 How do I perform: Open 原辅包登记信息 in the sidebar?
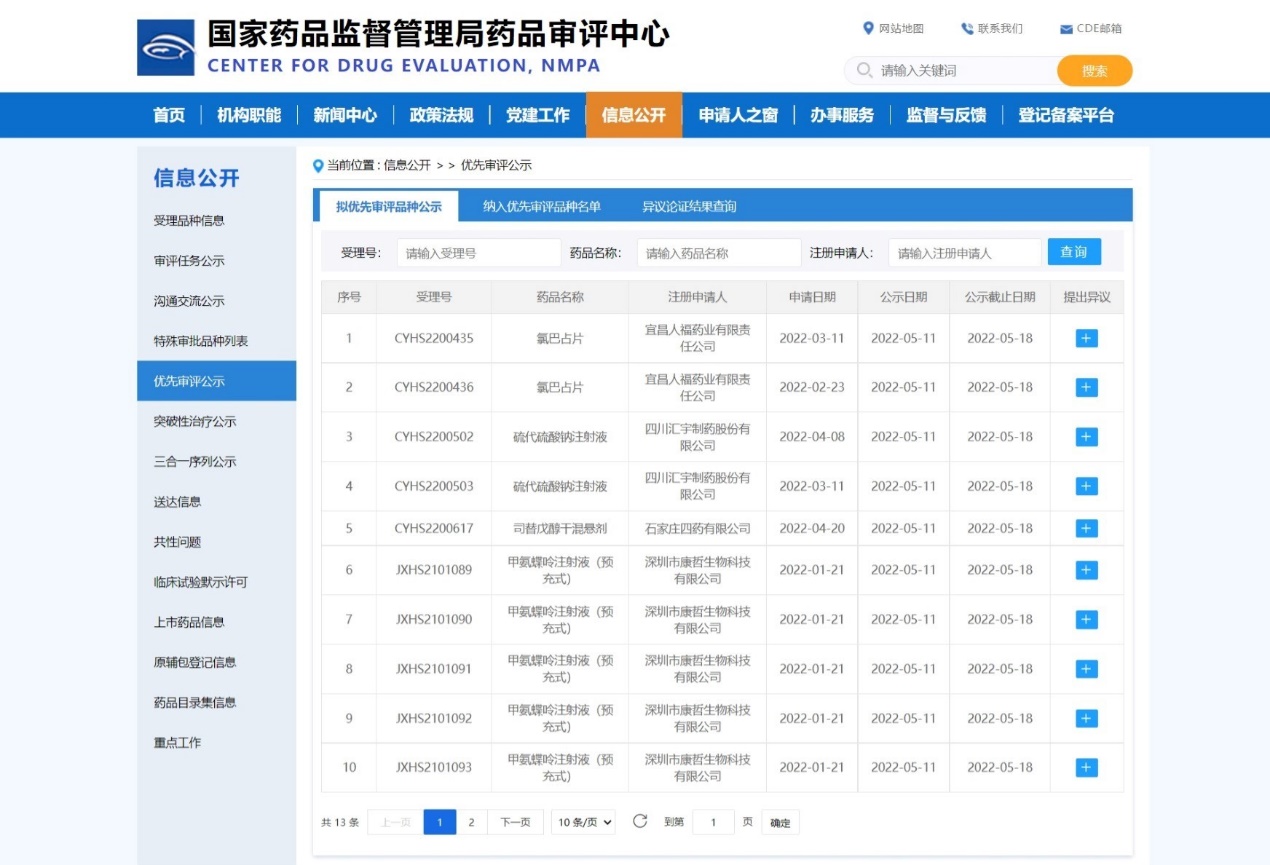(x=216, y=661)
